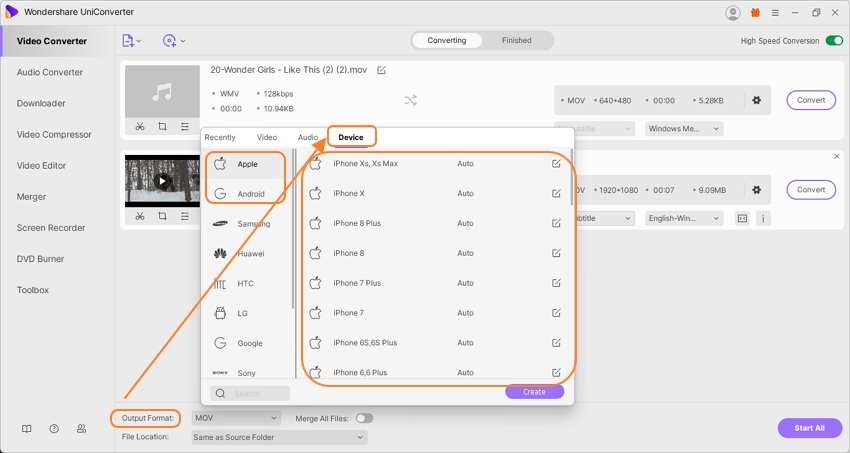Click Convert for the second file
Viewport: 850px width, 453px height.
(811, 190)
